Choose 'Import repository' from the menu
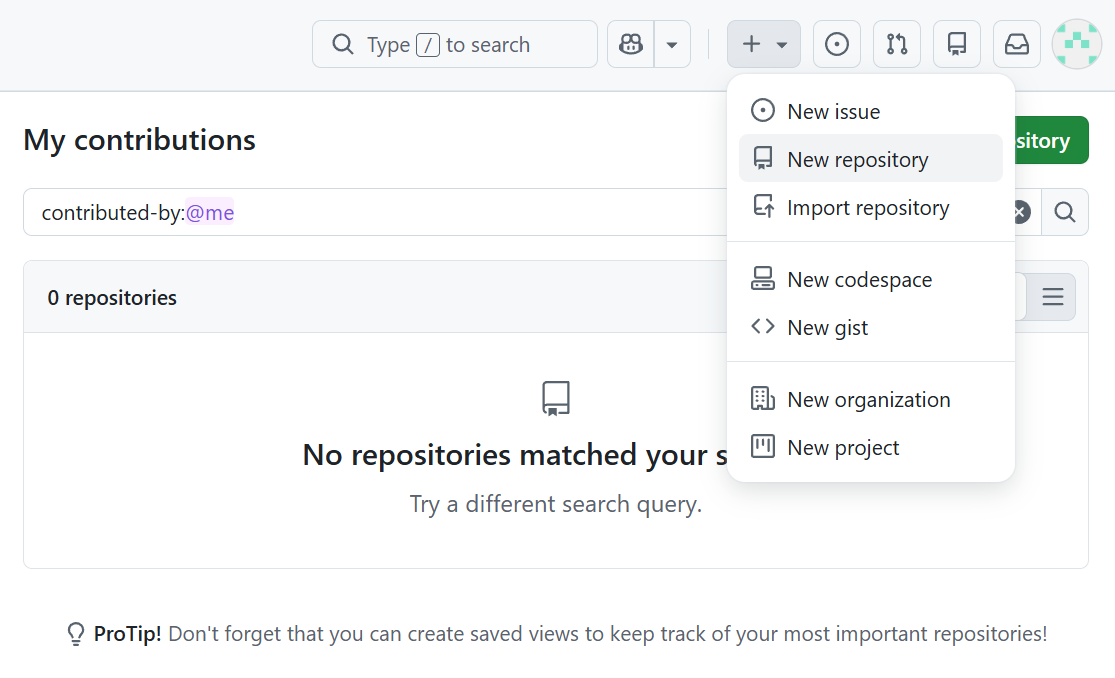The image size is (1115, 678). click(x=871, y=207)
